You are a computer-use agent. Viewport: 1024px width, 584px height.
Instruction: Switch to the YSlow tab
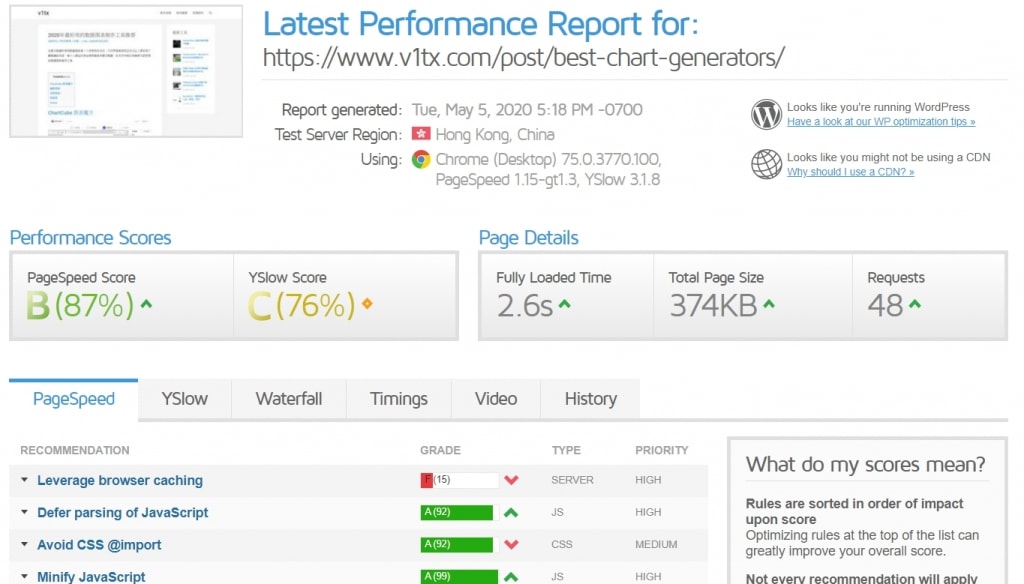click(x=185, y=399)
